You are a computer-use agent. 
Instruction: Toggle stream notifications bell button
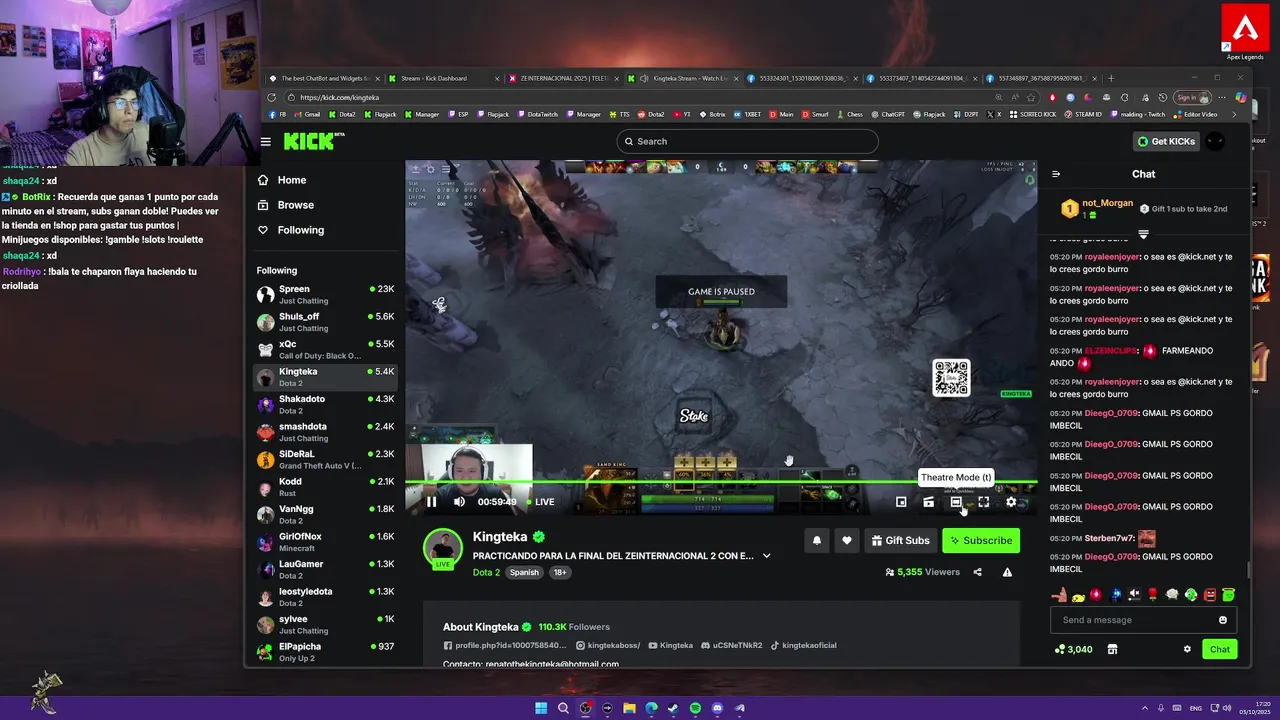pyautogui.click(x=817, y=540)
